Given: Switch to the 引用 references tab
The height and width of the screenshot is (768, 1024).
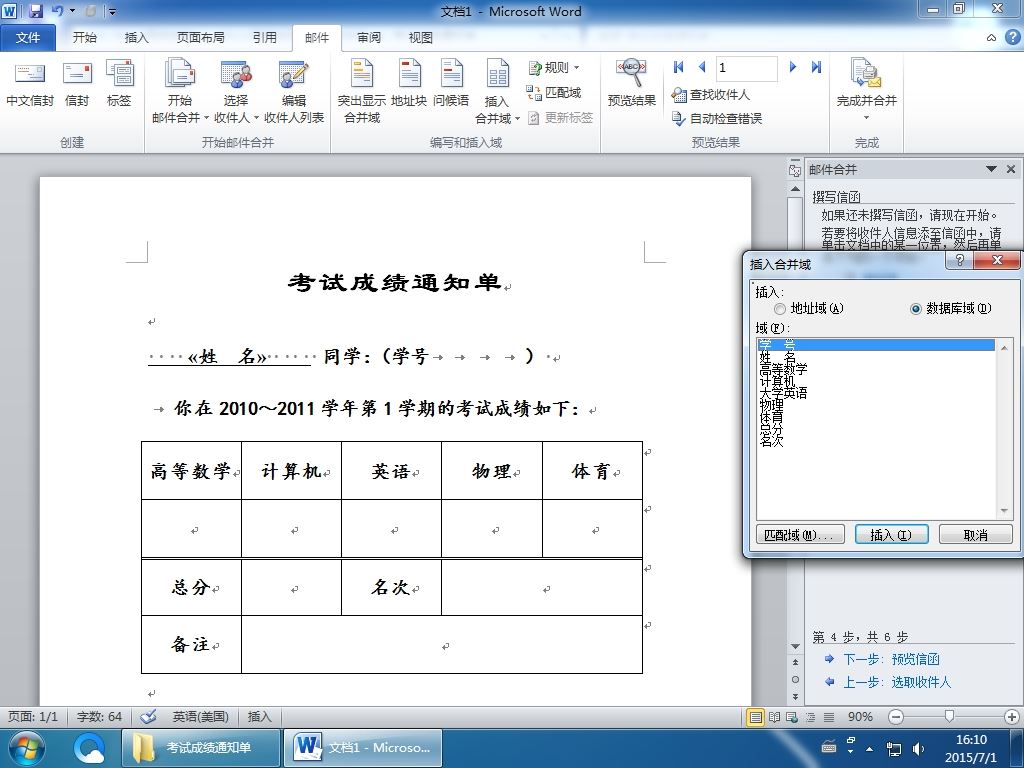Looking at the screenshot, I should (x=264, y=37).
